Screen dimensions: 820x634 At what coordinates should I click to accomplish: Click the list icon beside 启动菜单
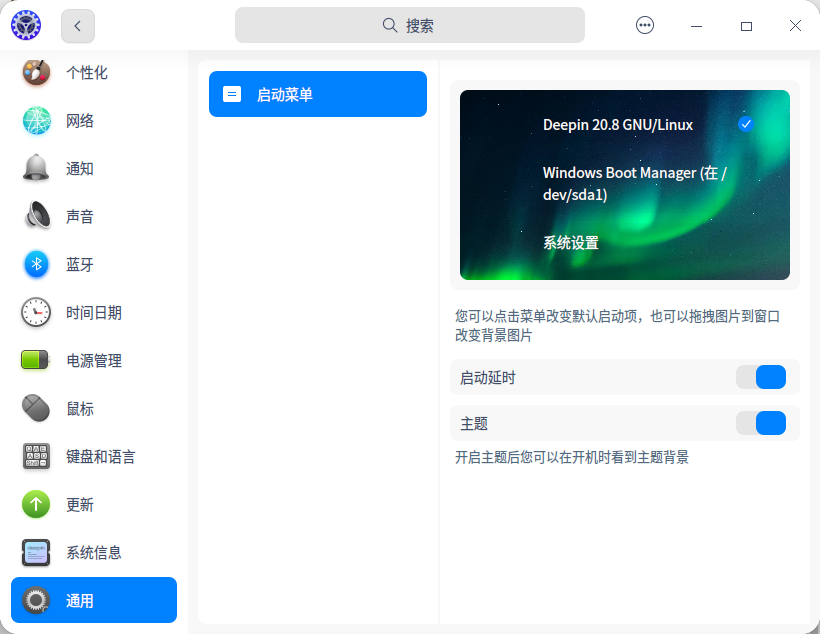pyautogui.click(x=232, y=94)
